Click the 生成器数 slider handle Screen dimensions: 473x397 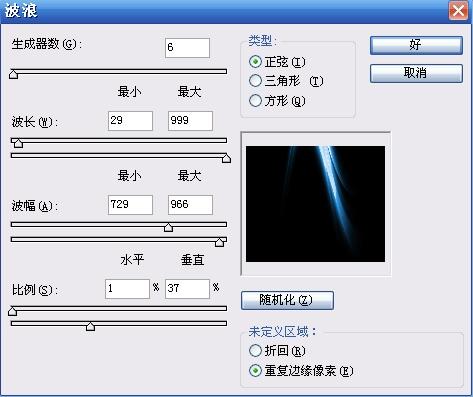13,74
